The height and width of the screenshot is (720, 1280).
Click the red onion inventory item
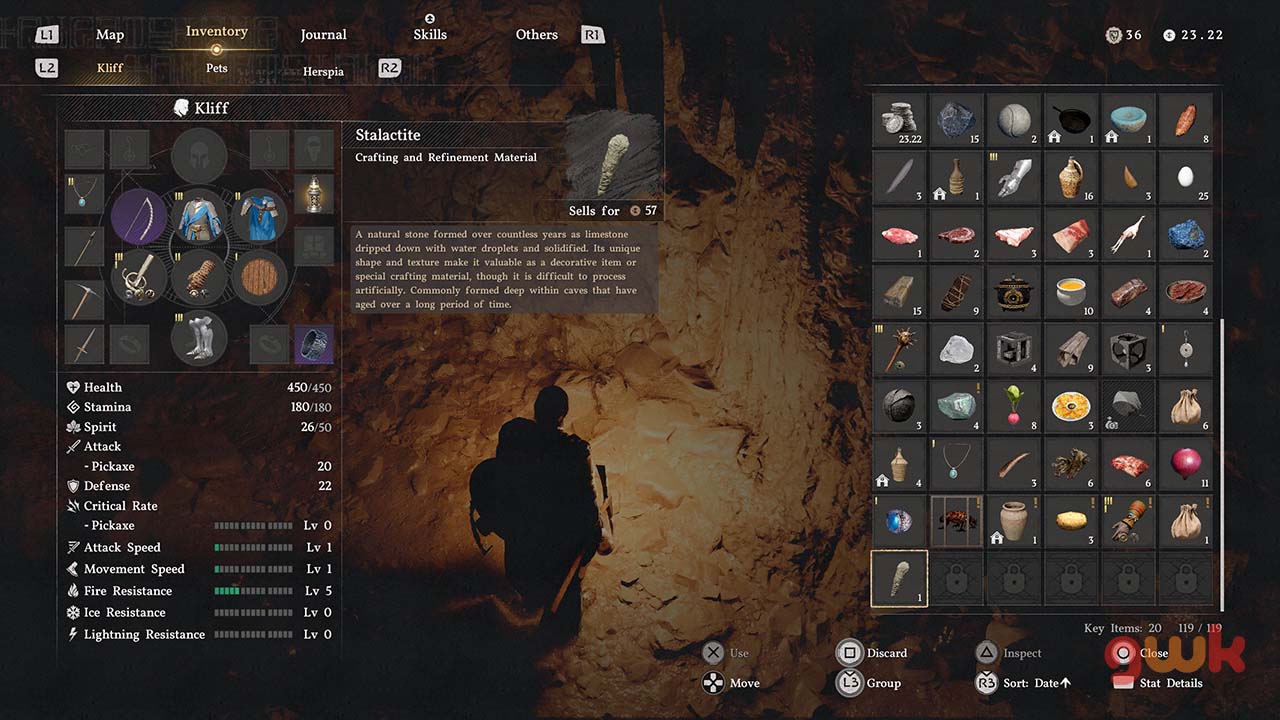[x=1185, y=464]
